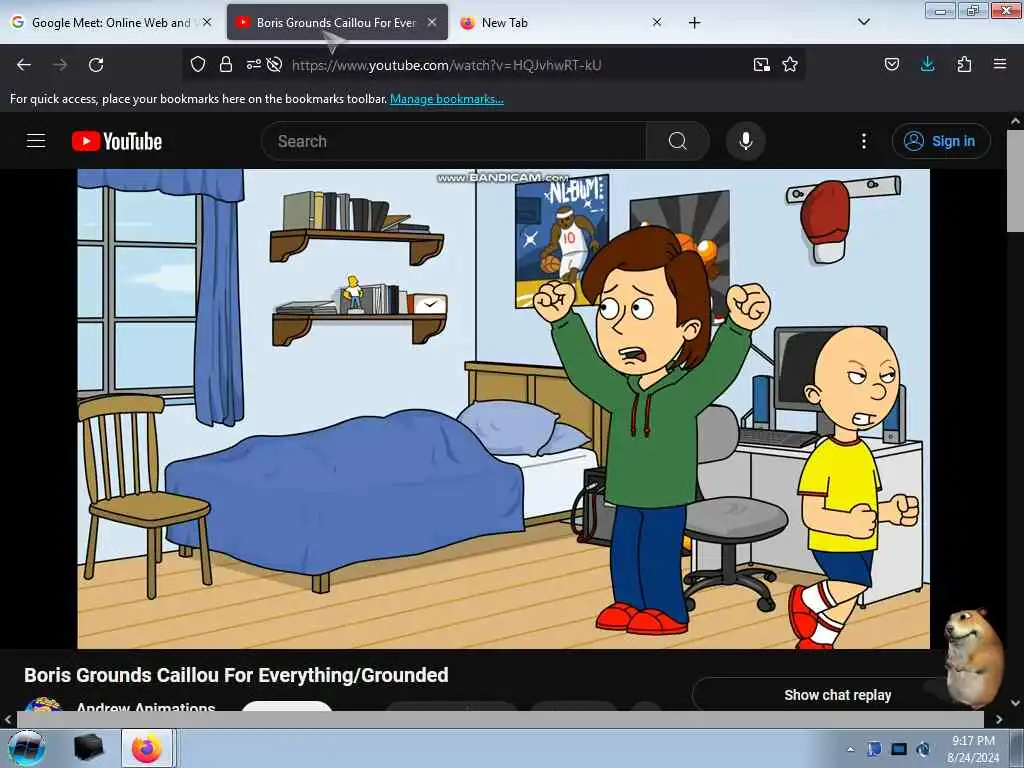Open the taskbar clock showing 9:17 PM
This screenshot has height=768, width=1024.
973,749
